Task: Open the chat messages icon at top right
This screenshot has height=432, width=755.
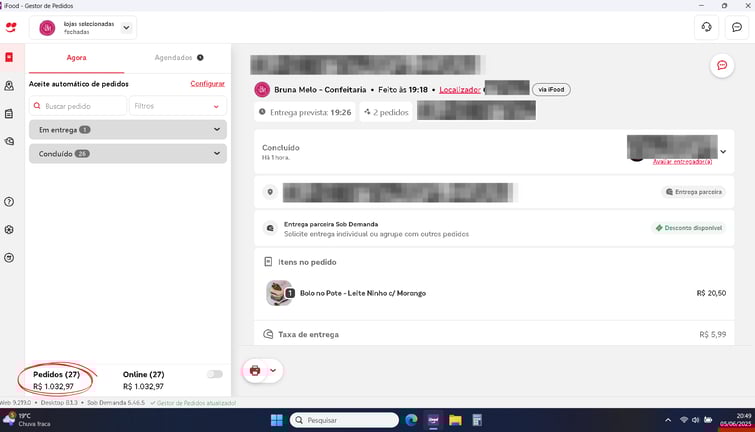Action: [x=737, y=27]
